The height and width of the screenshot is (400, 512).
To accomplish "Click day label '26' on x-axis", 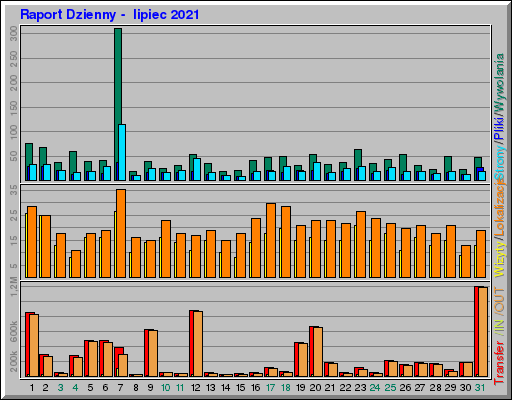I will [x=405, y=388].
